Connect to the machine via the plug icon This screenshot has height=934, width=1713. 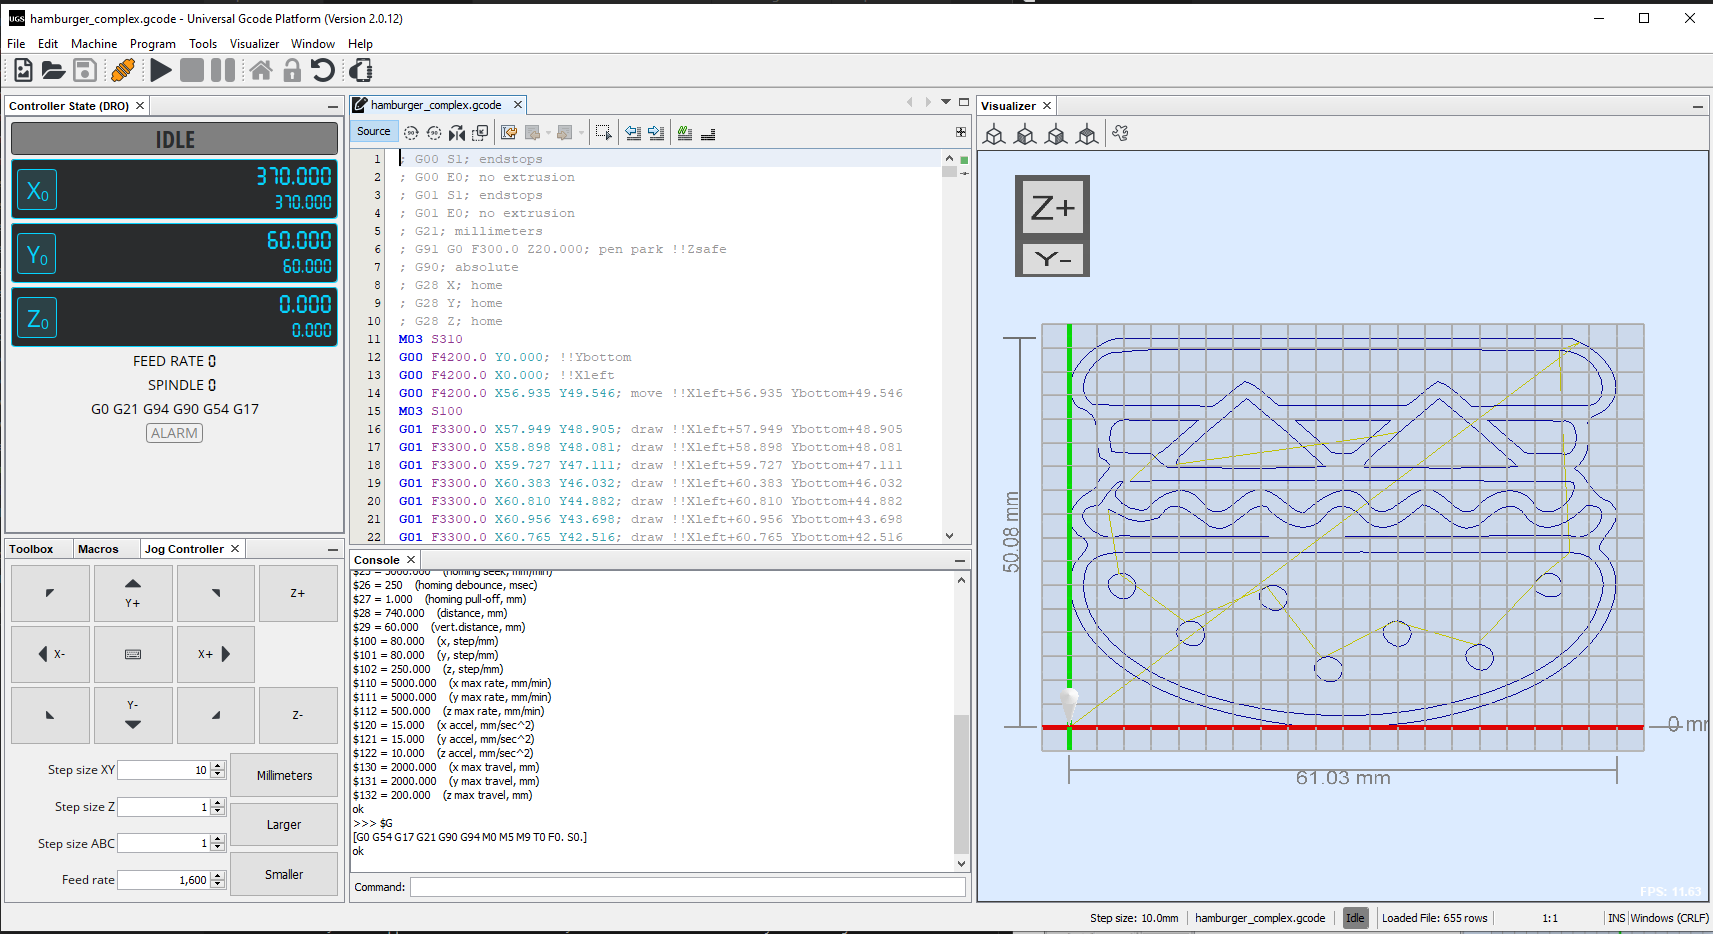[x=122, y=70]
